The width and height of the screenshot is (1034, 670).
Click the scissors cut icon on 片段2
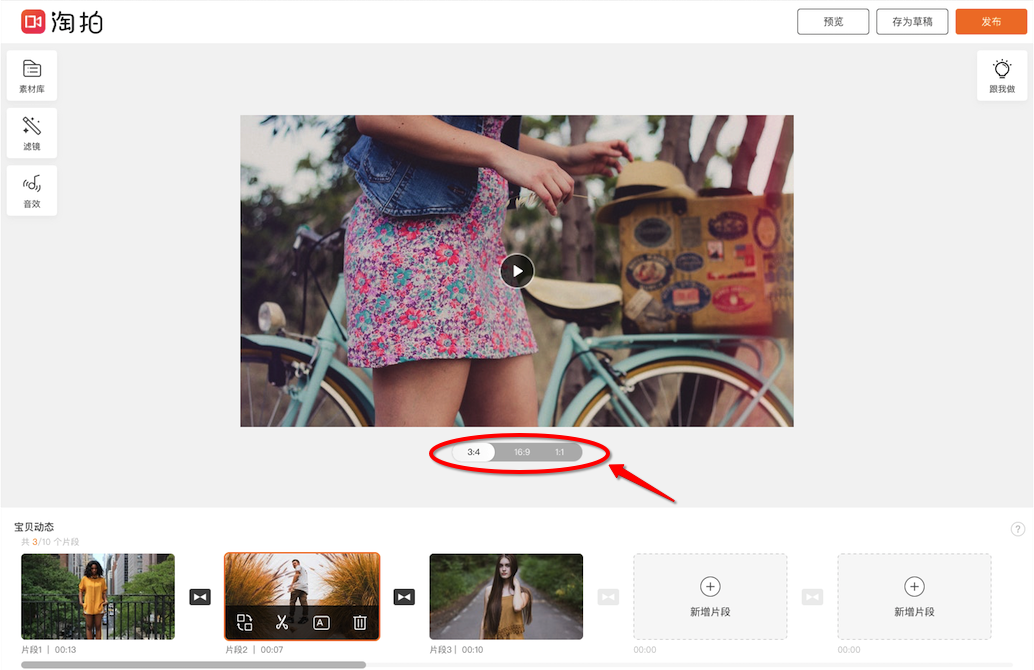[x=282, y=623]
